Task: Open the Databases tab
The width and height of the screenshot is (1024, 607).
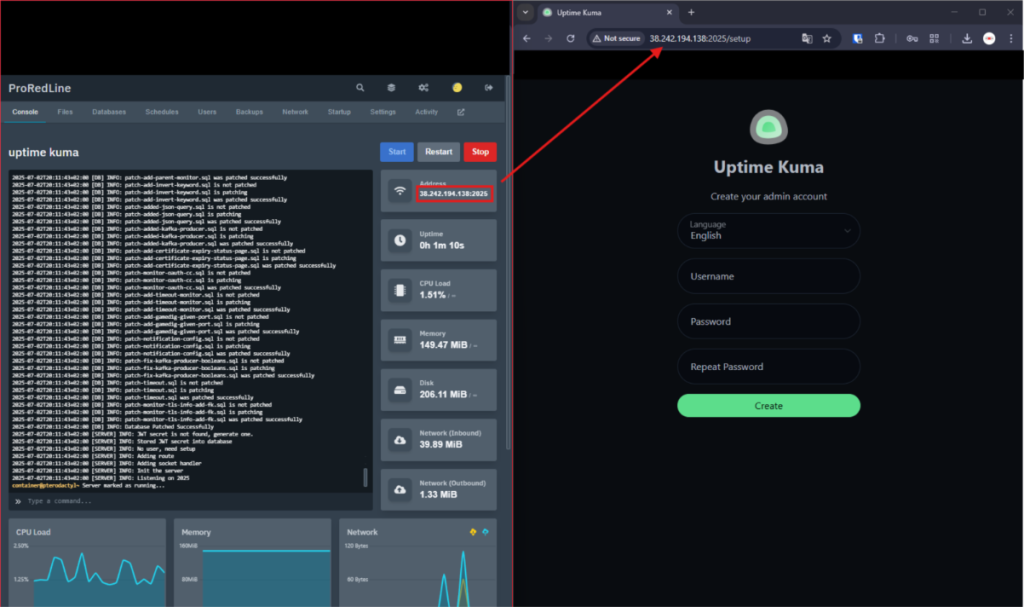Action: click(109, 112)
